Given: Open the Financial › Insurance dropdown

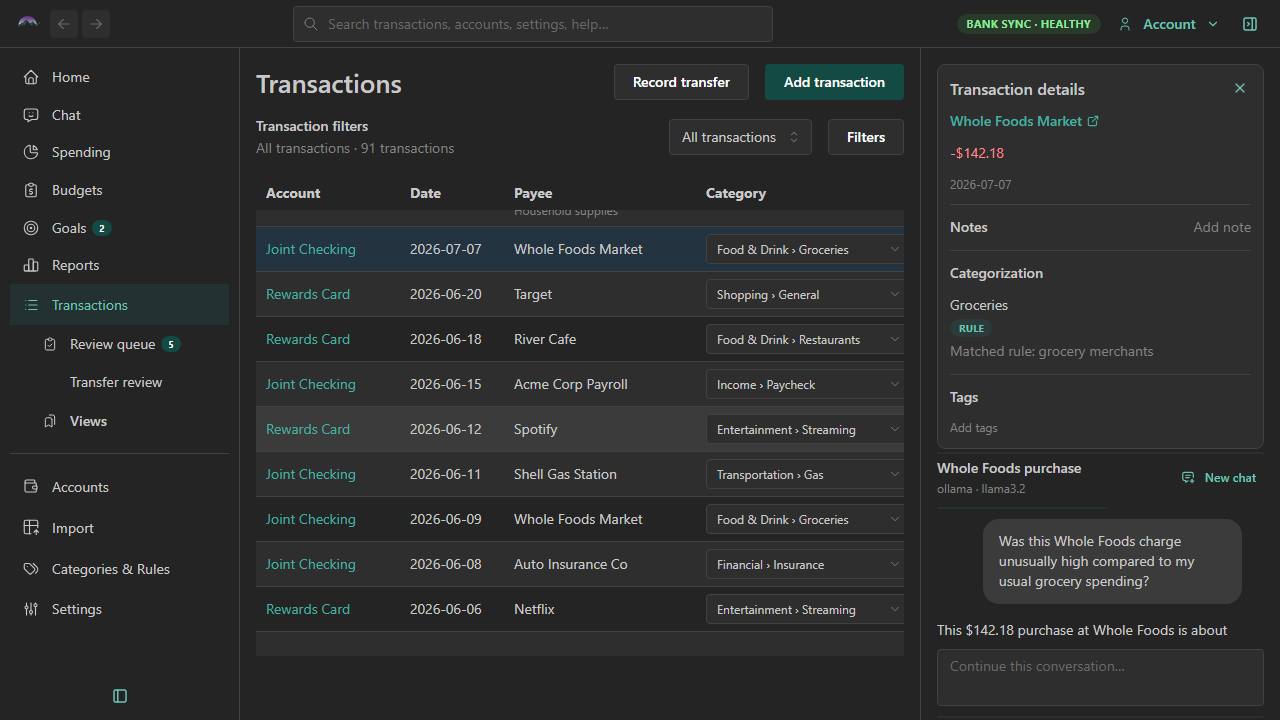Looking at the screenshot, I should (806, 564).
